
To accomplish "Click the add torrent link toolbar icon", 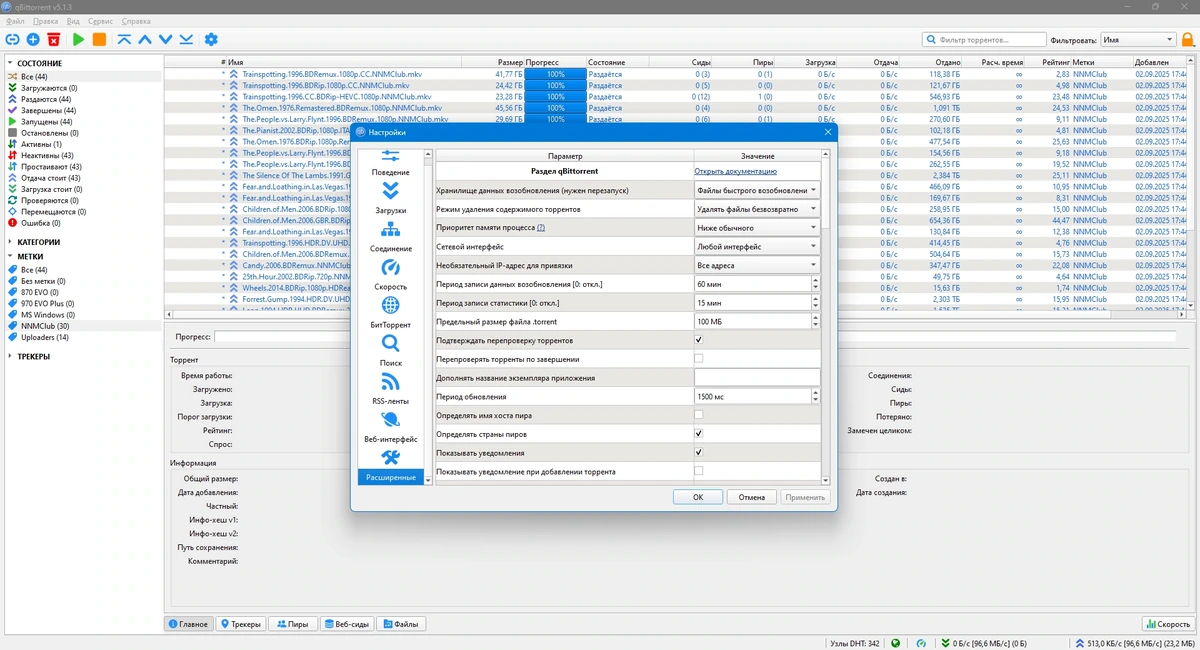I will (x=12, y=39).
